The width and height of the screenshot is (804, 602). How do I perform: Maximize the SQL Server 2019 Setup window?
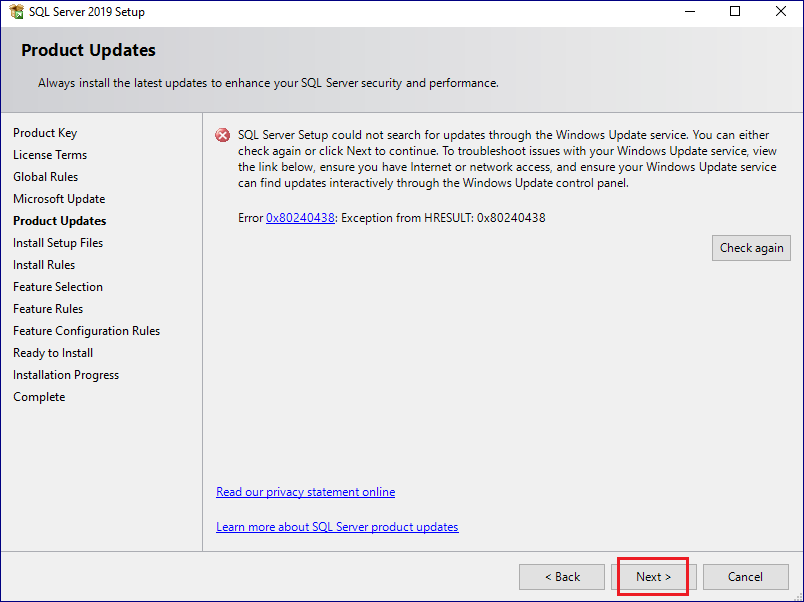point(735,11)
